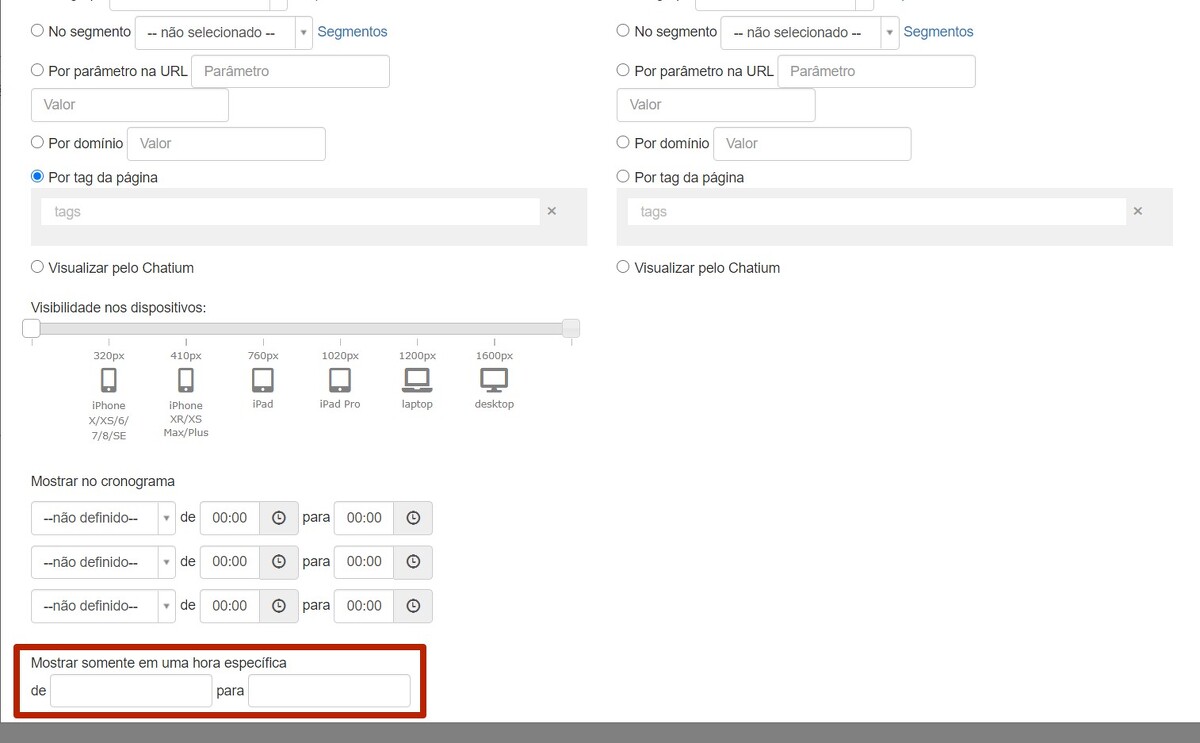Select left 'Visualizar pelo Chatium' radio option
Screen dimensions: 1200x743
click(x=38, y=267)
